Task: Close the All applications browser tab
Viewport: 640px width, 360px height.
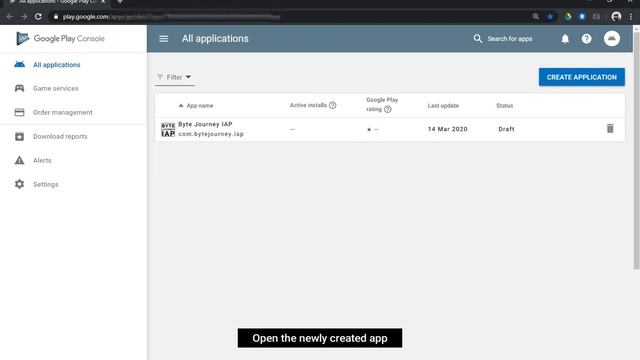Action: (103, 2)
